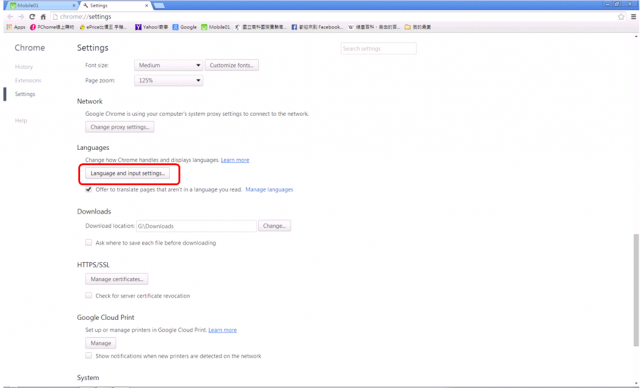Image resolution: width=640 pixels, height=388 pixels.
Task: Click the vertical scrollbar thumb
Action: pyautogui.click(x=636, y=290)
